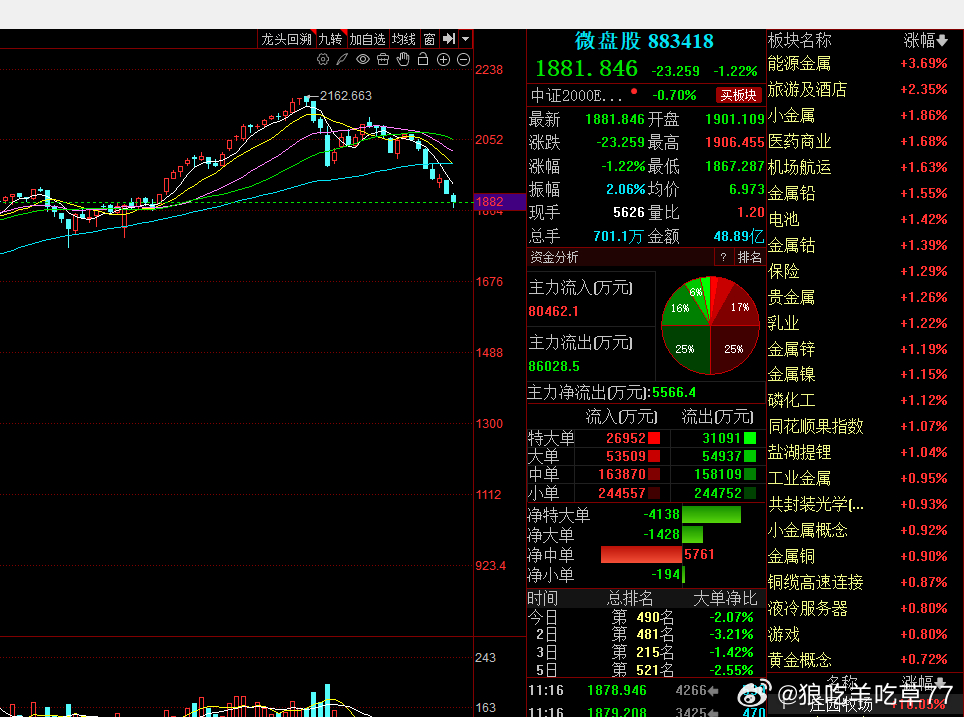Screen dimensions: 964x717
Task: Click the 净特大单 green bar
Action: pos(711,514)
